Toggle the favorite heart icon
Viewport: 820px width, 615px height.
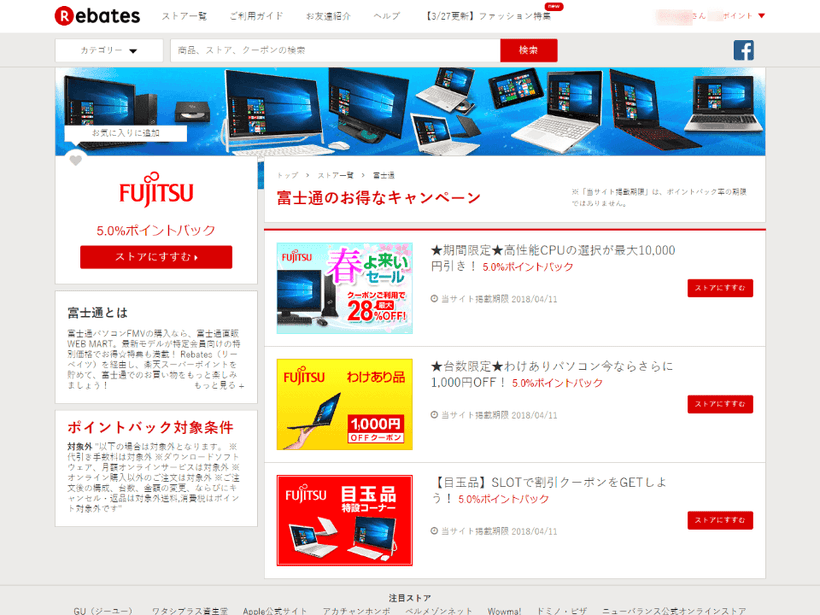tap(75, 161)
